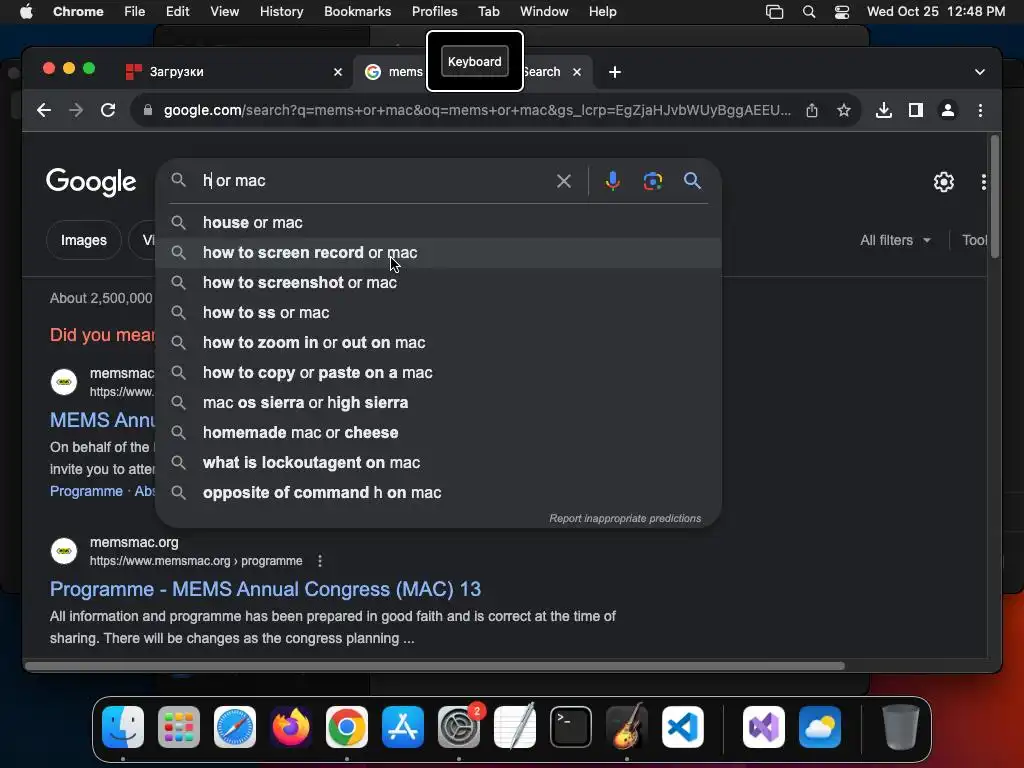Image resolution: width=1024 pixels, height=768 pixels.
Task: Launch Firefox from the Dock
Action: [291, 727]
